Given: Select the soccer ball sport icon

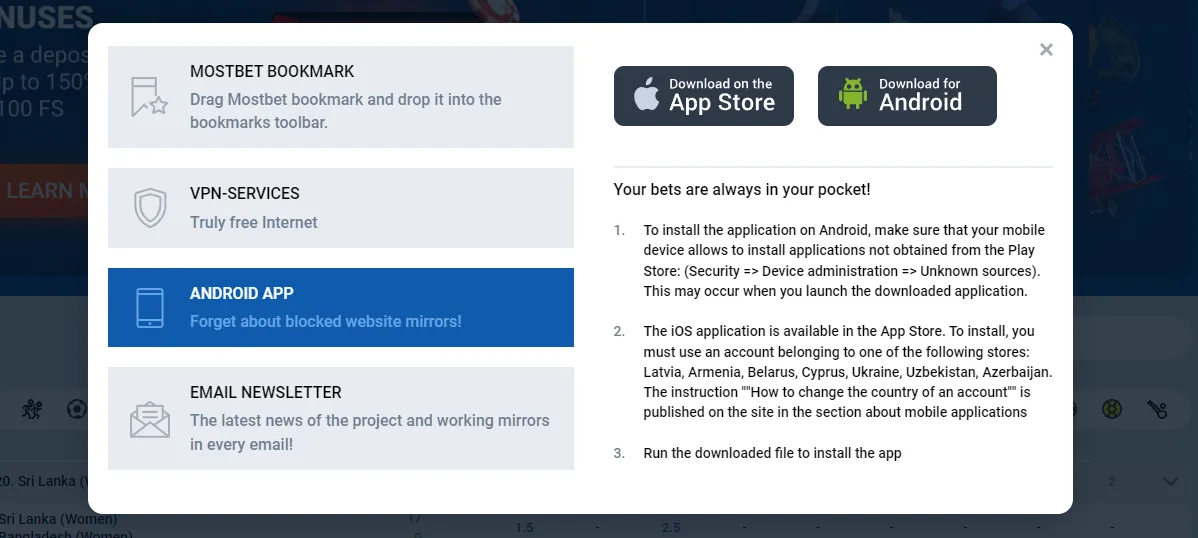Looking at the screenshot, I should [x=76, y=409].
